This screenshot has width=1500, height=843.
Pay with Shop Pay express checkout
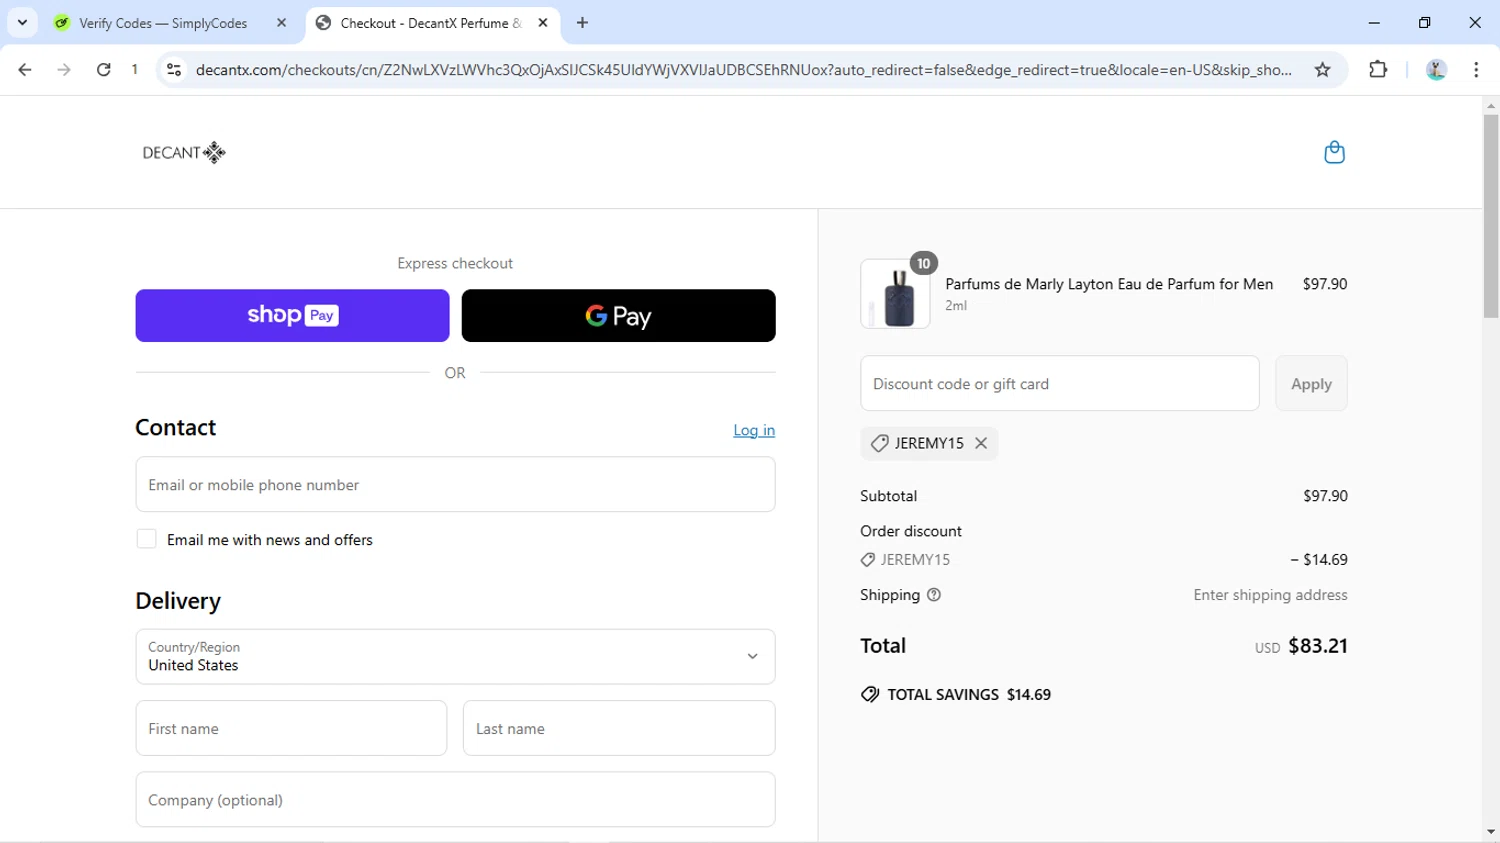[x=292, y=316]
